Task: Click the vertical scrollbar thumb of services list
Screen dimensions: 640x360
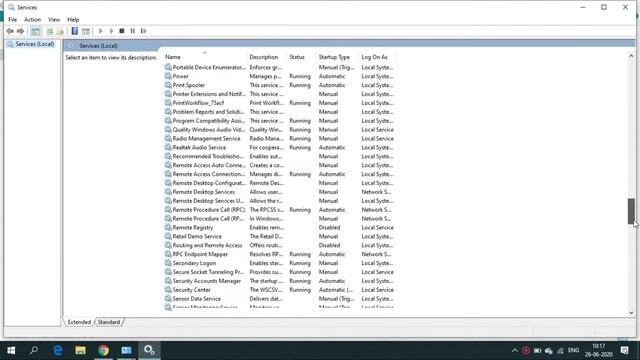Action: (x=631, y=211)
